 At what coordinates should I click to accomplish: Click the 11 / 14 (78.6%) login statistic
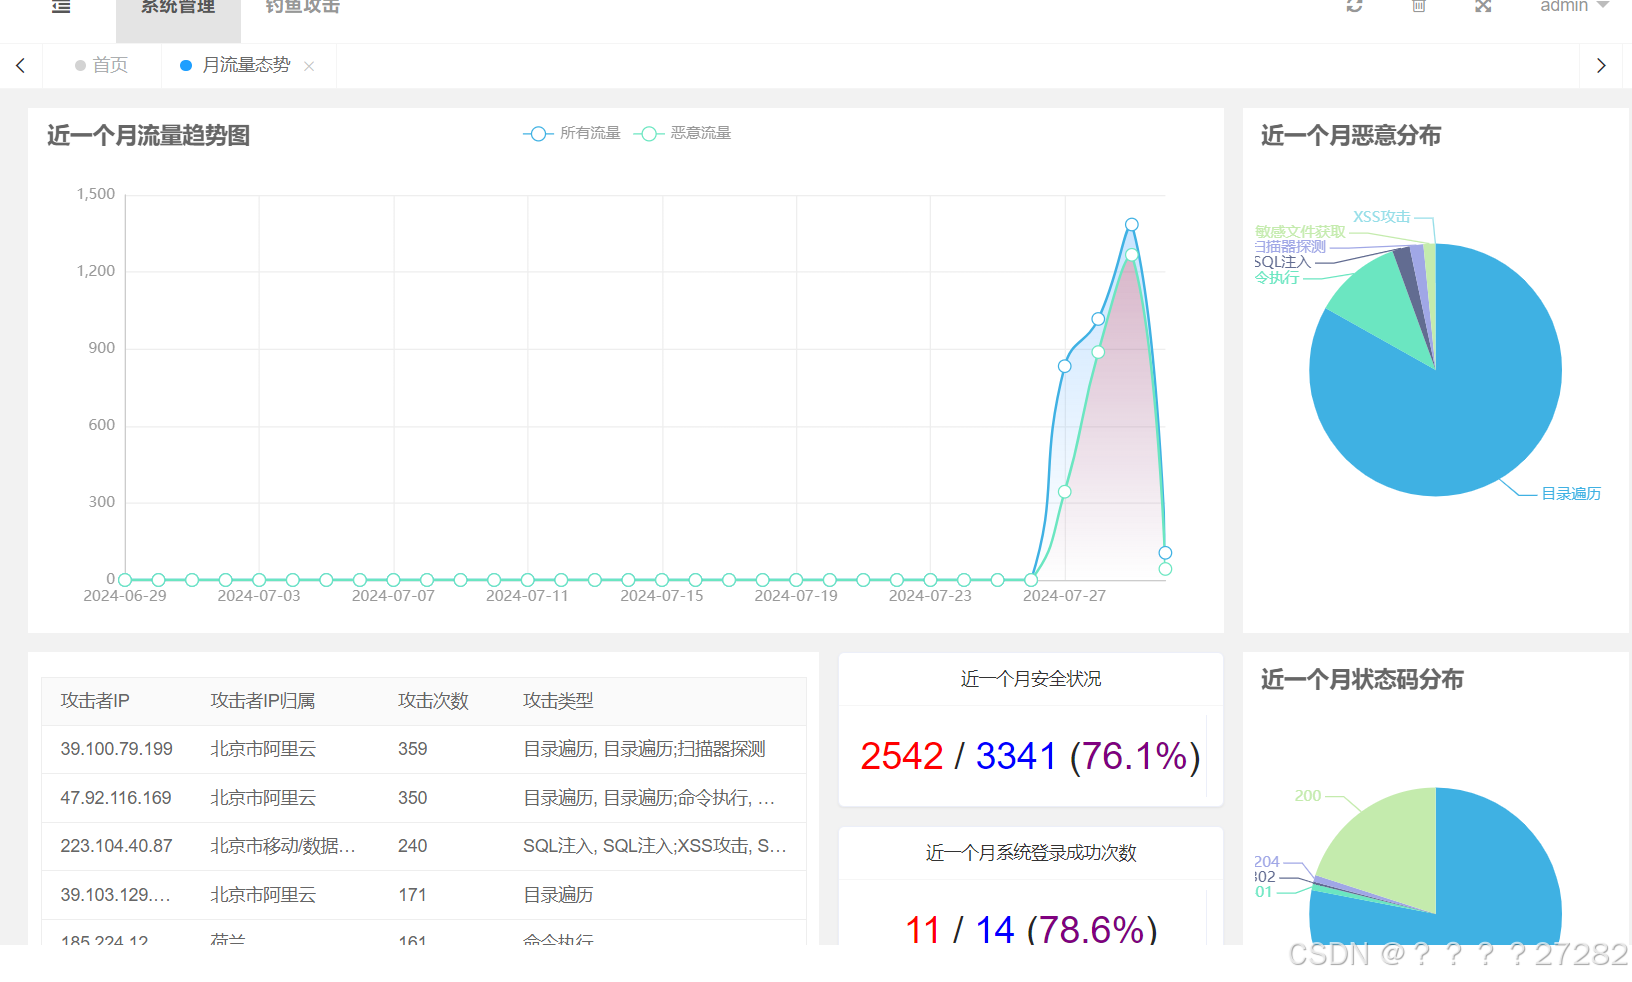tap(1031, 930)
